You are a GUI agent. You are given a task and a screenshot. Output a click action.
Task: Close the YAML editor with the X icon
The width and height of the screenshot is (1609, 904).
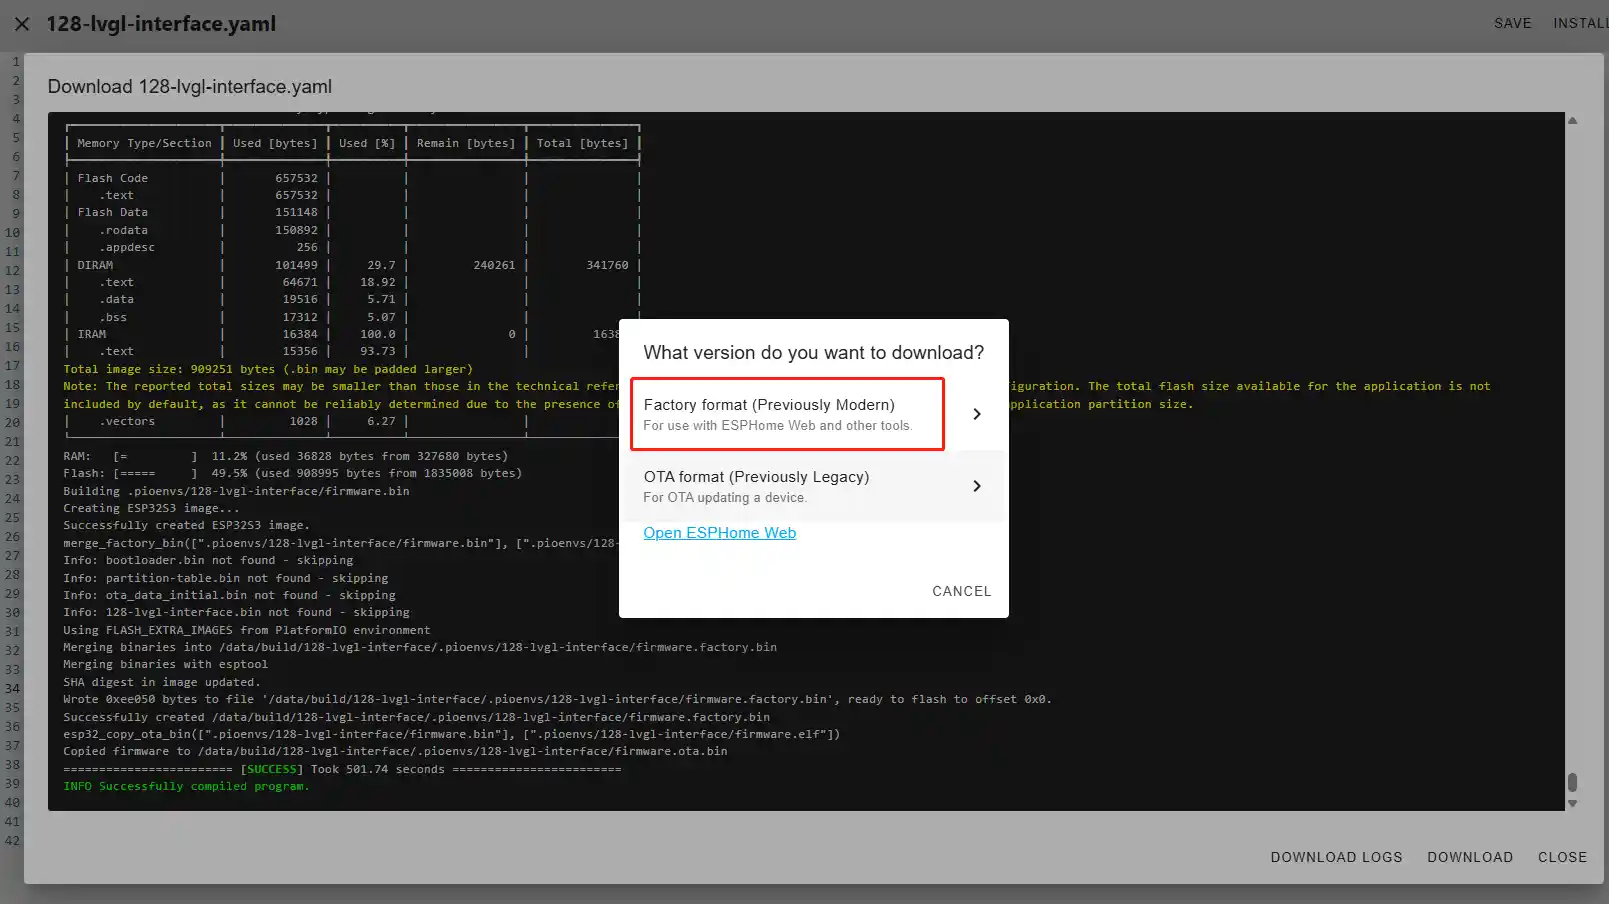(x=22, y=24)
